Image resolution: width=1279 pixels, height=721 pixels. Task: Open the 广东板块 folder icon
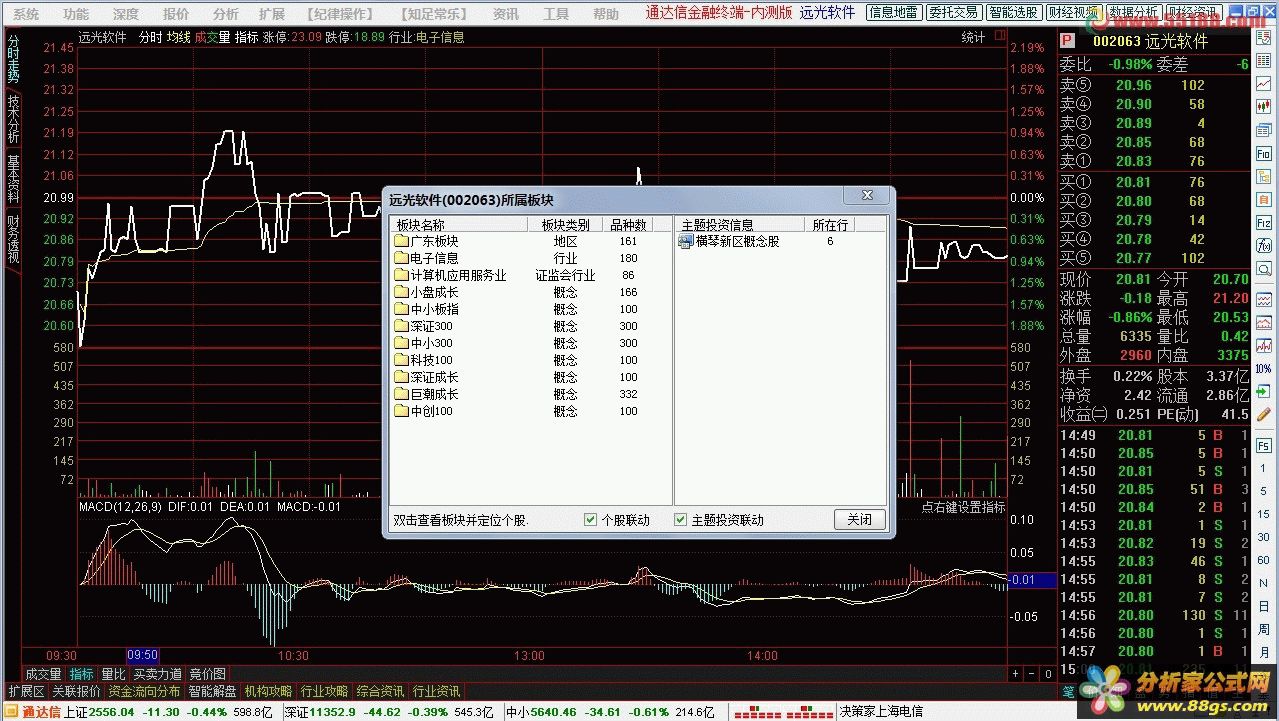(x=402, y=241)
